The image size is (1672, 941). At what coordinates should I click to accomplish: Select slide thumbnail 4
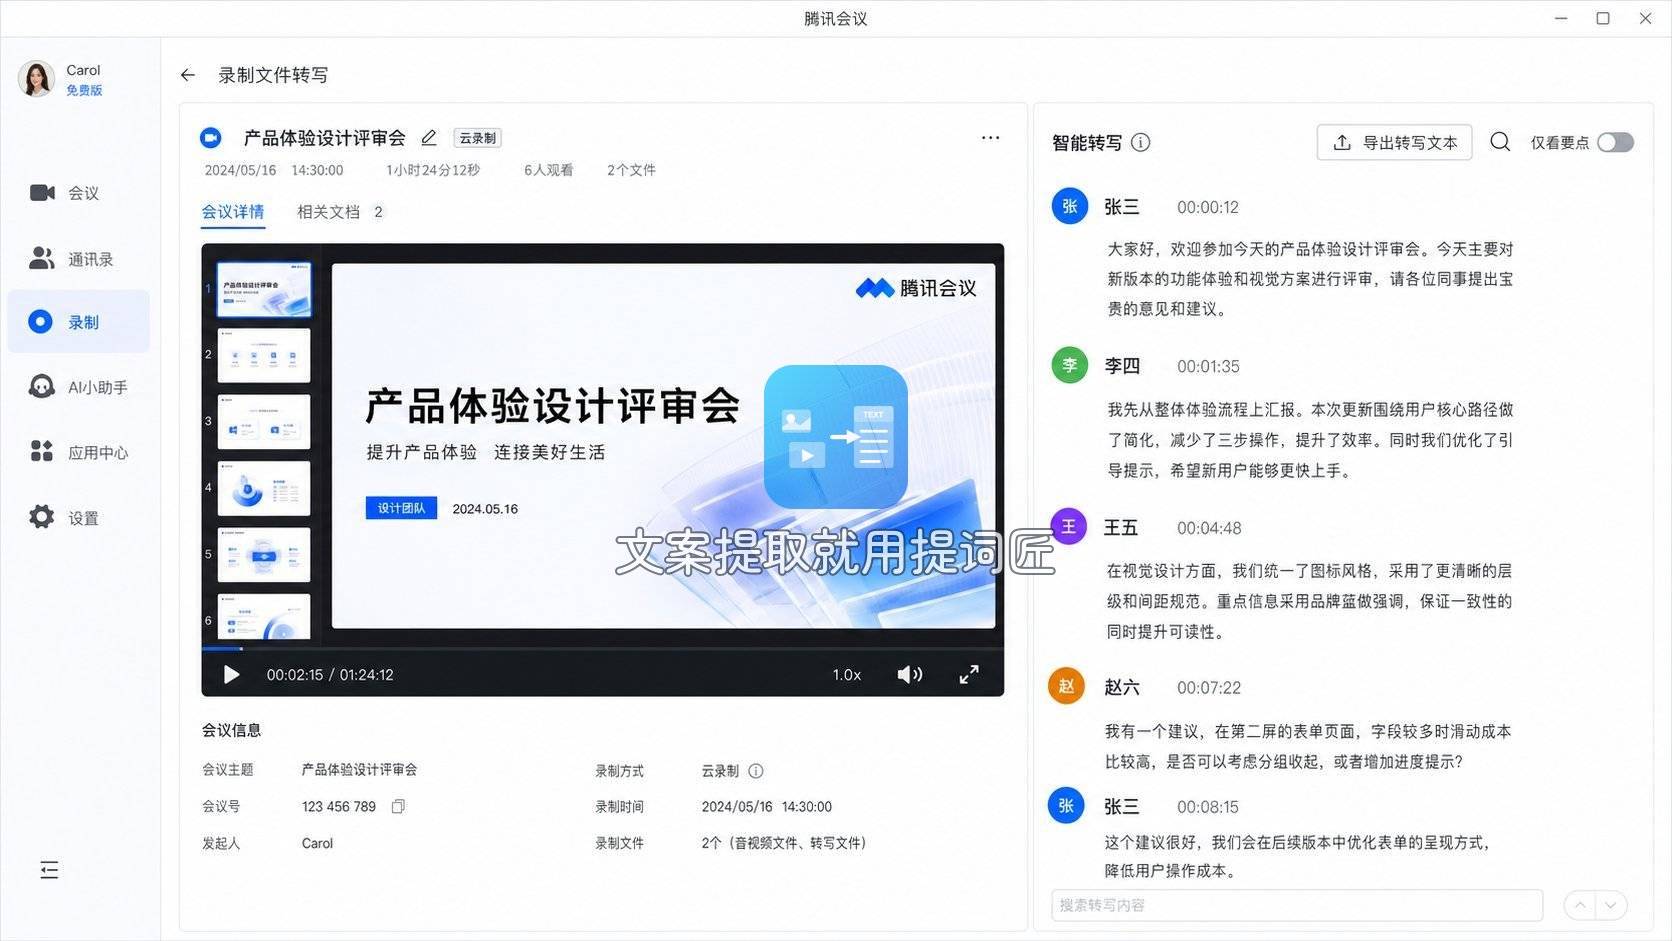tap(264, 488)
